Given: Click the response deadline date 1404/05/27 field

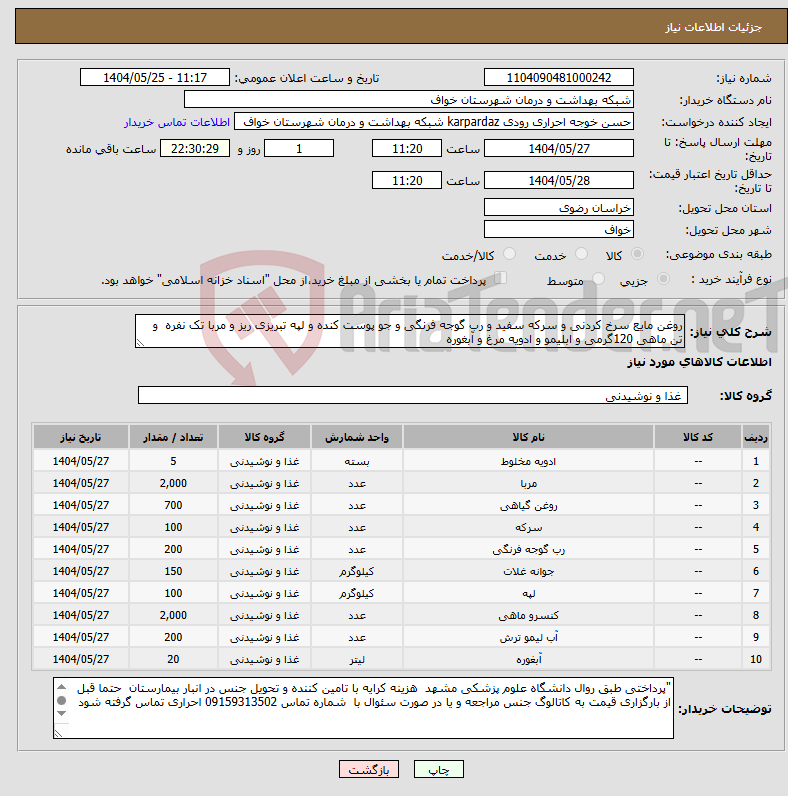Looking at the screenshot, I should (559, 148).
